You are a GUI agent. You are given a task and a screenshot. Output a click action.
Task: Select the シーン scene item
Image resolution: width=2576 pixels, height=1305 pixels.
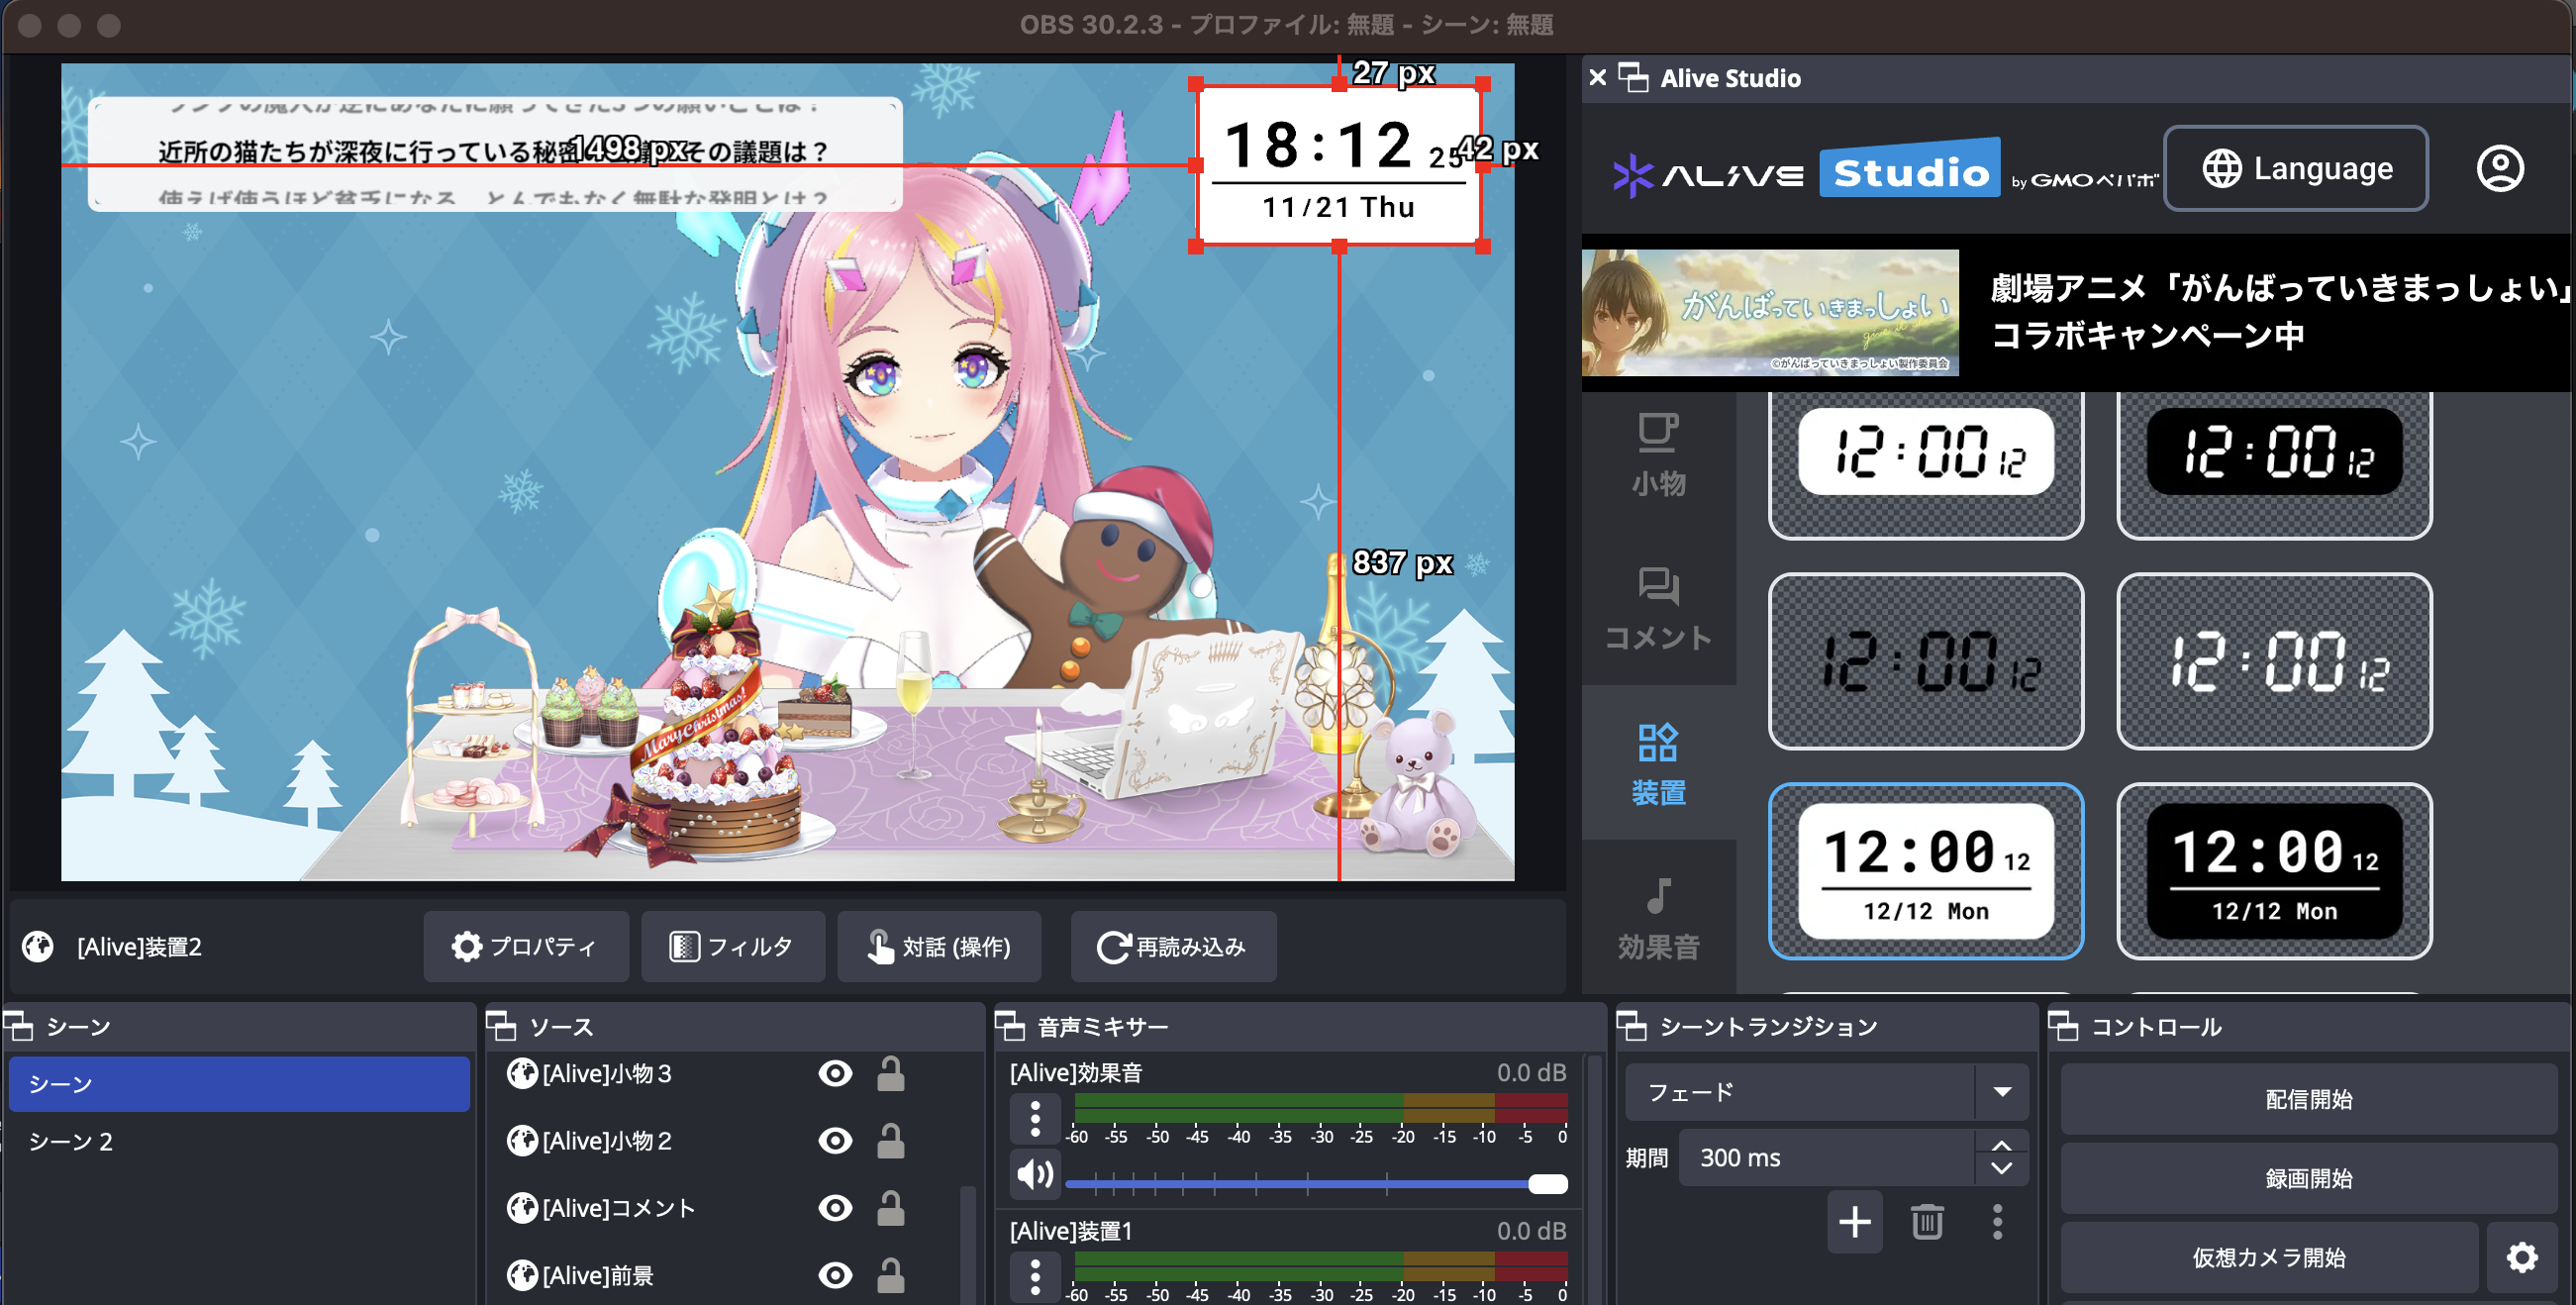[239, 1084]
